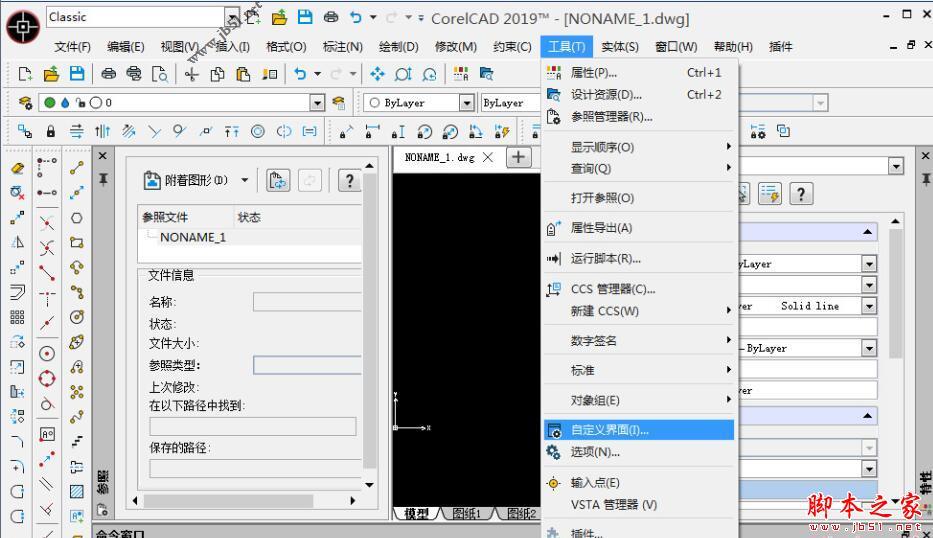Click the Saved Path field in file information
The image size is (933, 538).
[256, 469]
